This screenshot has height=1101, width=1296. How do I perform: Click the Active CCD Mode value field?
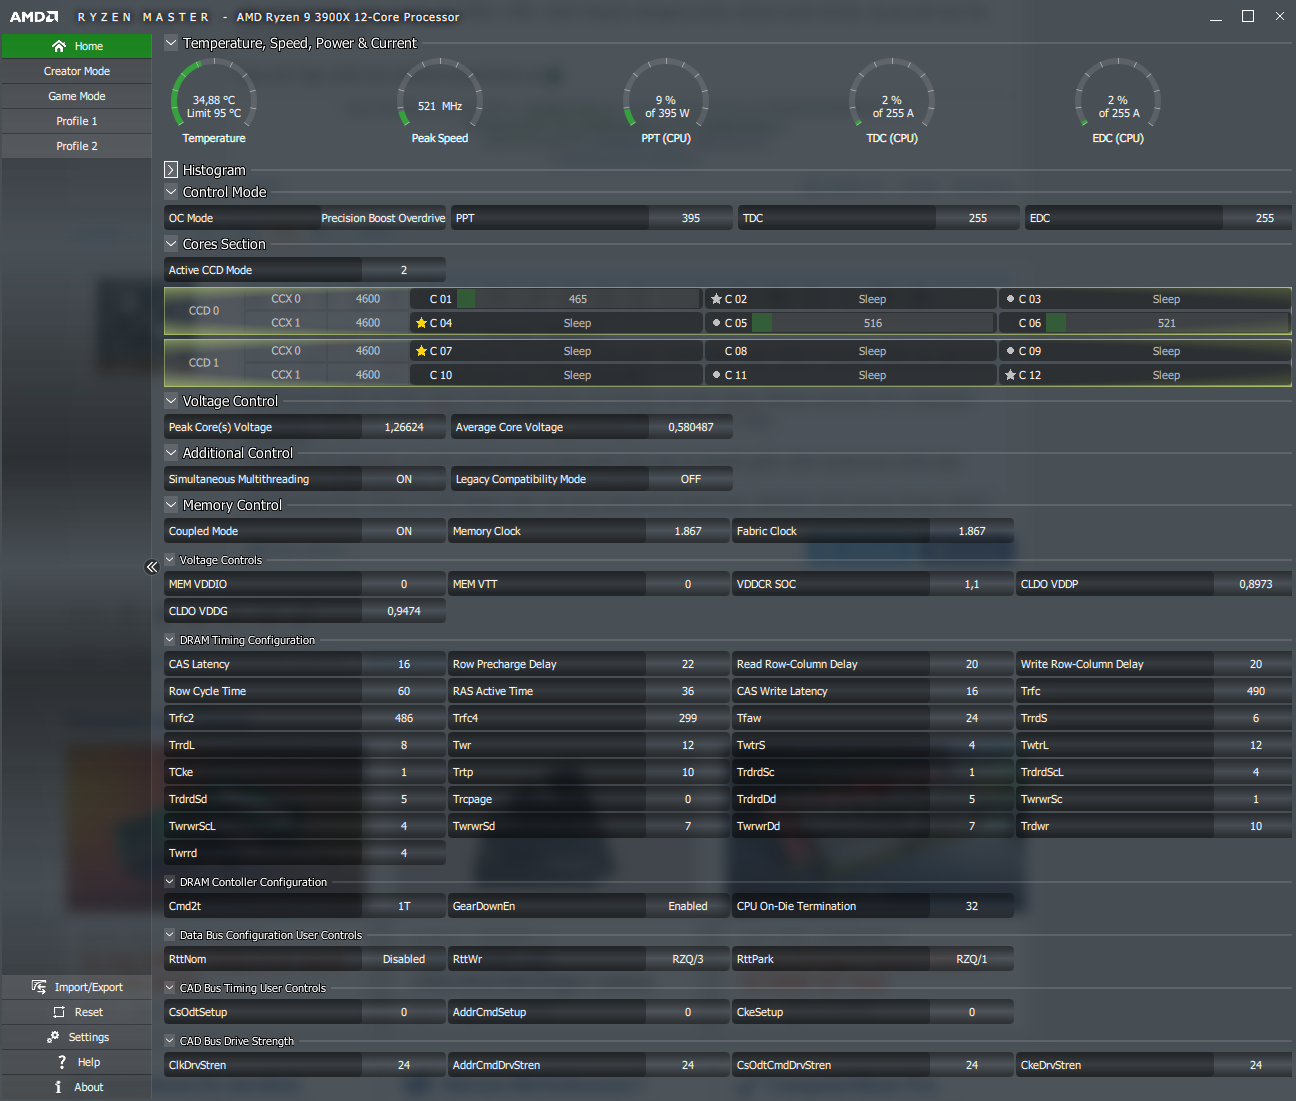(404, 270)
